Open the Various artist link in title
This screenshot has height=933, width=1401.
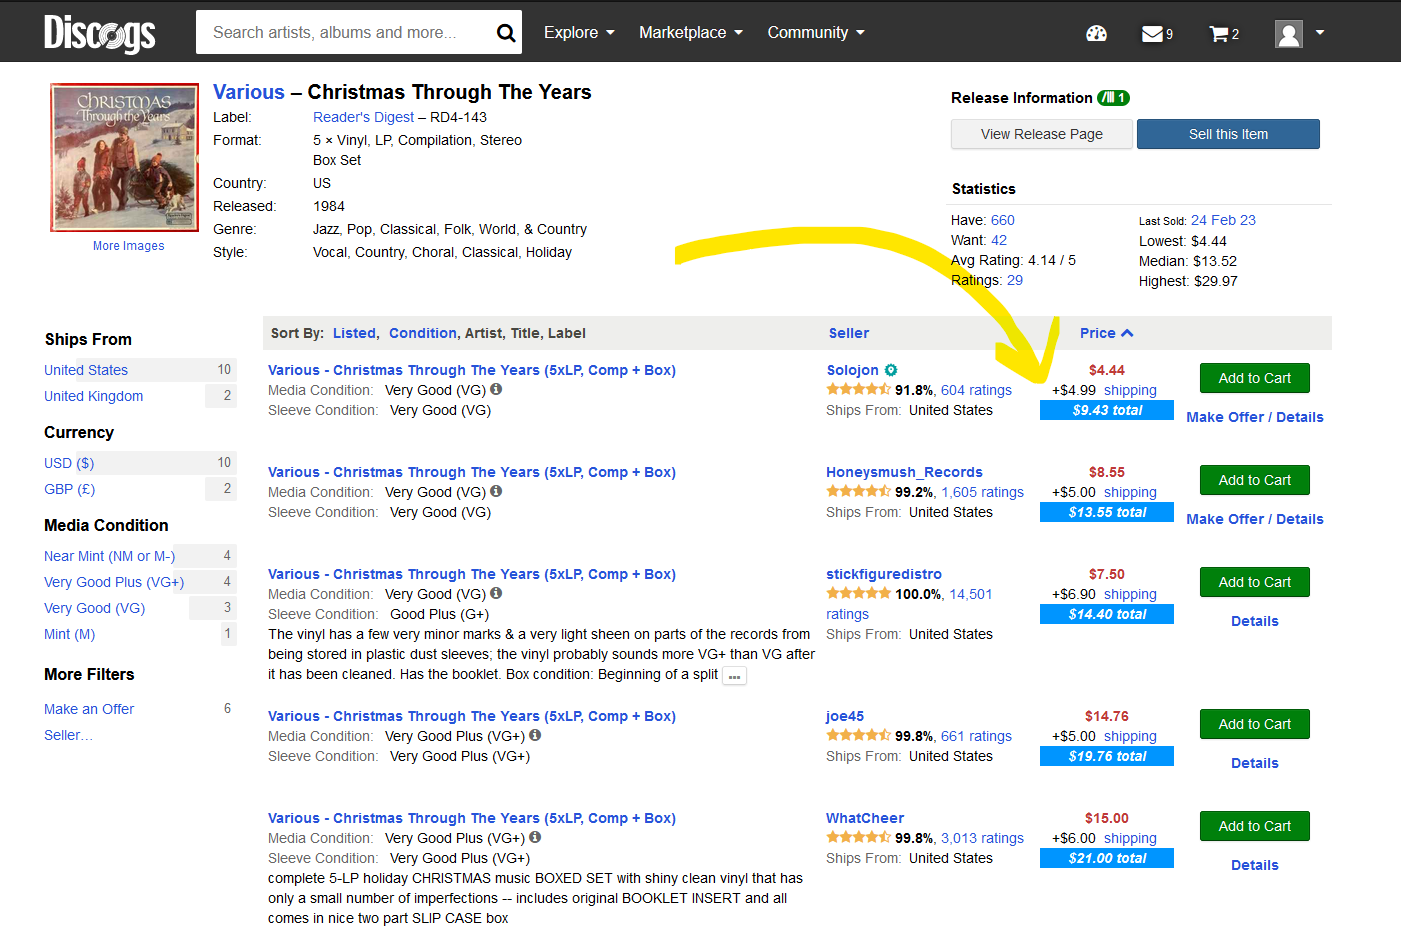pos(248,92)
